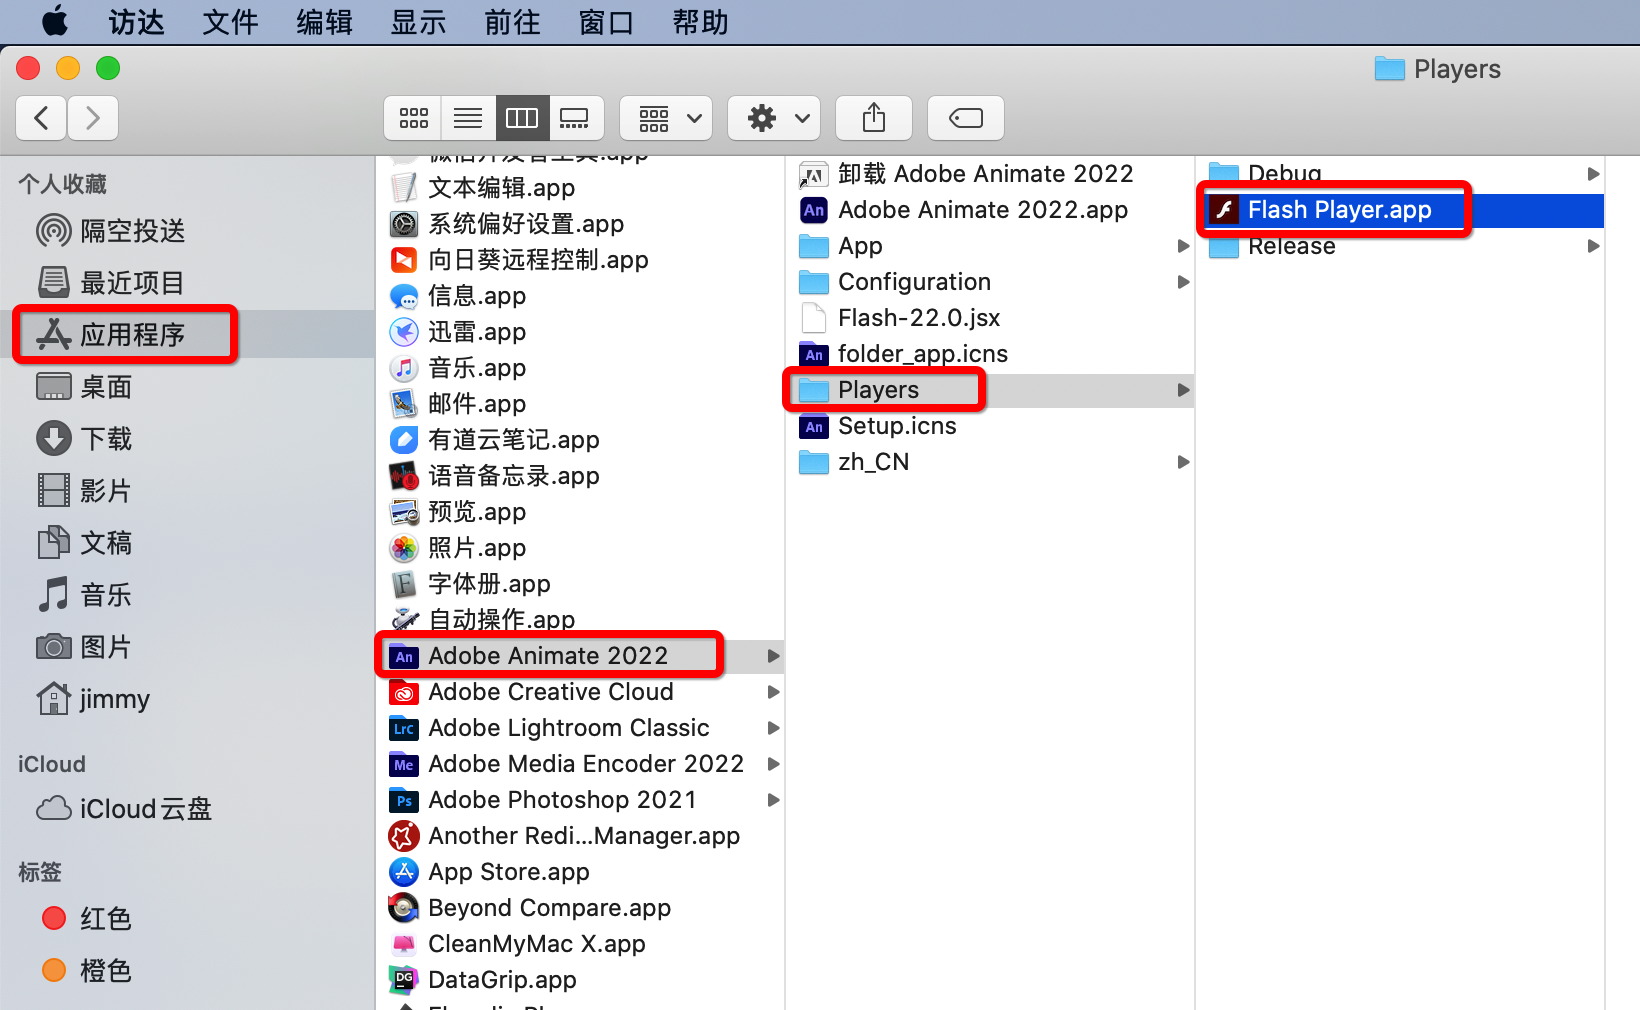Click the Share toolbar icon
1640x1010 pixels.
pyautogui.click(x=874, y=118)
